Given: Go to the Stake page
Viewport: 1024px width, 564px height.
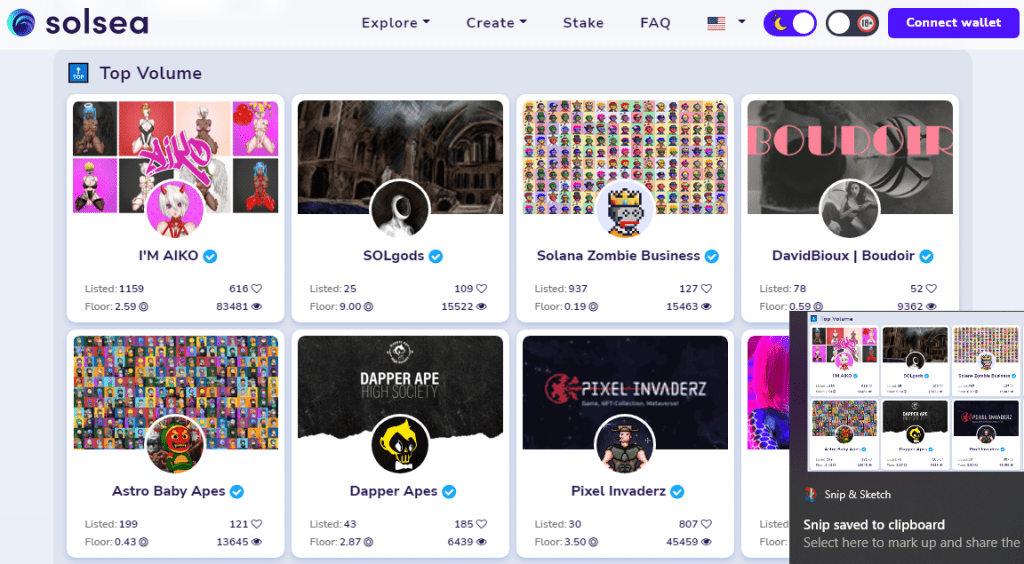Looking at the screenshot, I should pyautogui.click(x=583, y=22).
